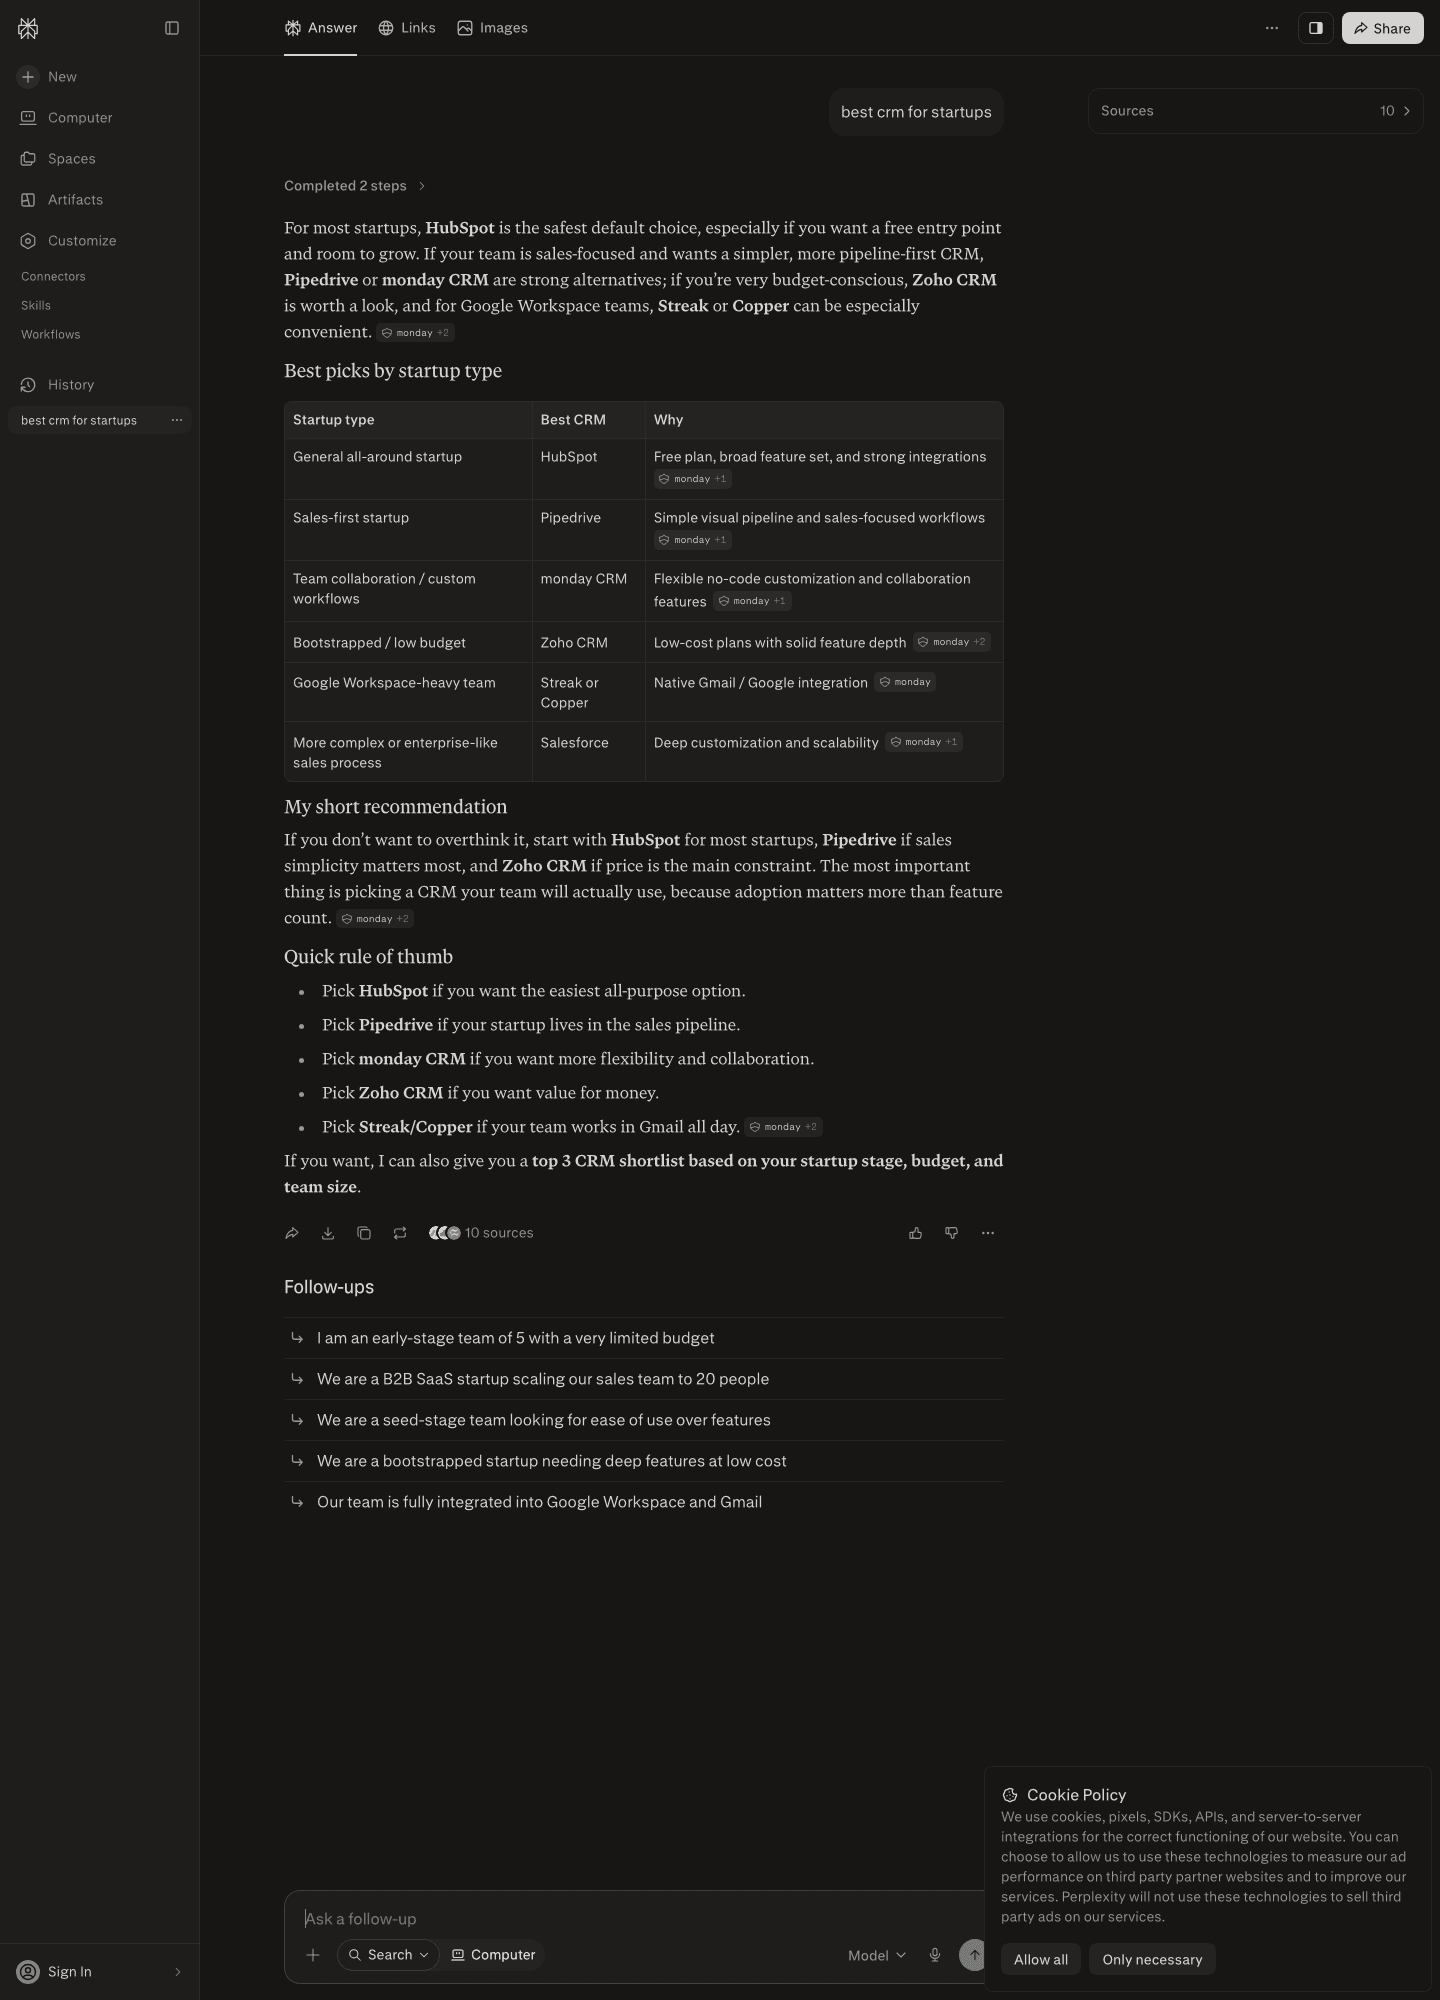Image resolution: width=1440 pixels, height=2000 pixels.
Task: Expand the Completed 2 steps section
Action: coord(355,186)
